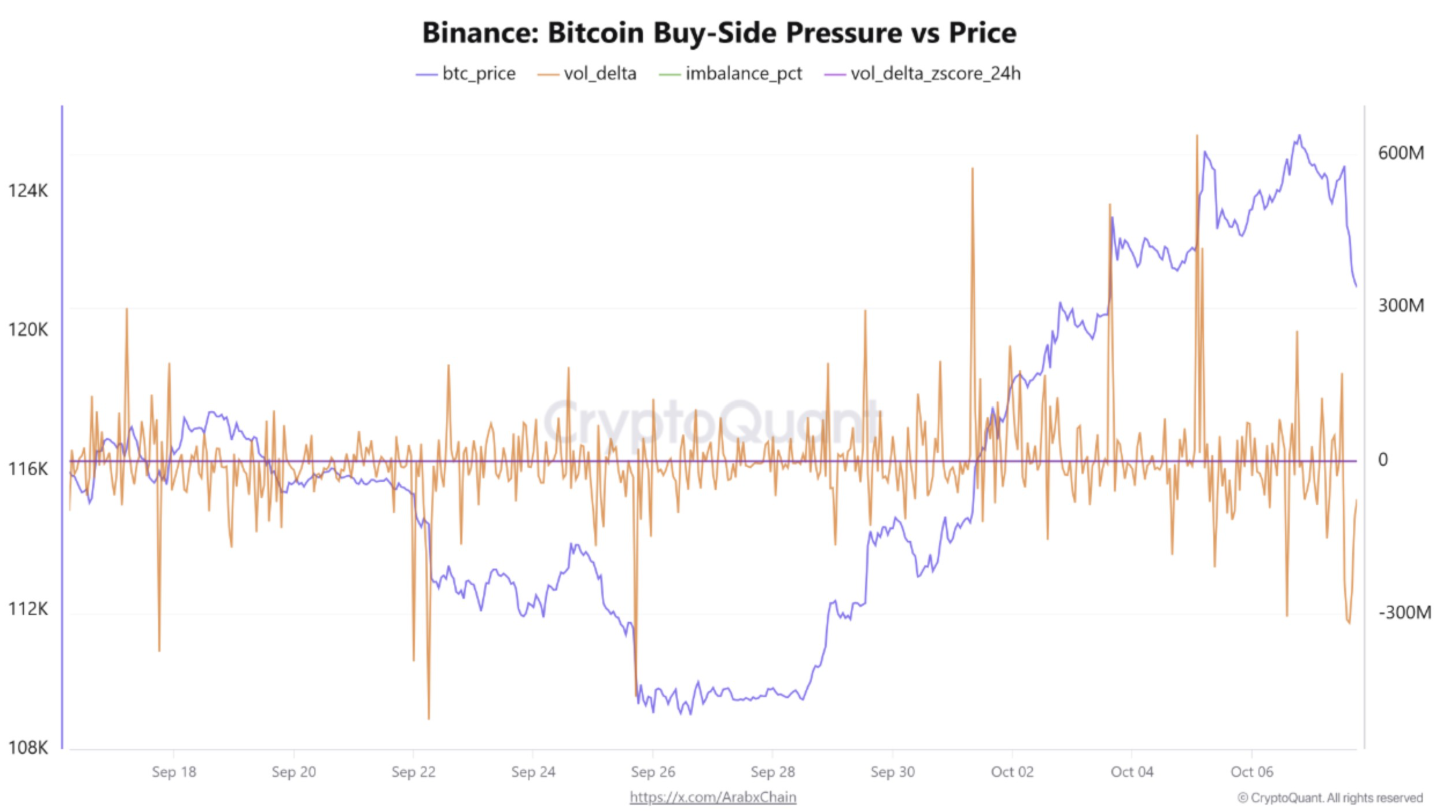Click the blue btc_price legend line marker

[426, 74]
